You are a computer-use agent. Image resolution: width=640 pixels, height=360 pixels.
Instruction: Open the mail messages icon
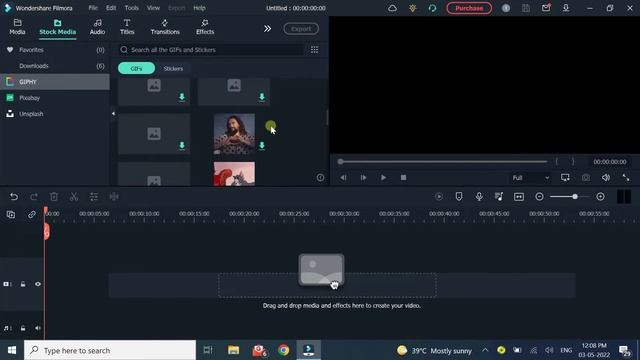point(546,8)
